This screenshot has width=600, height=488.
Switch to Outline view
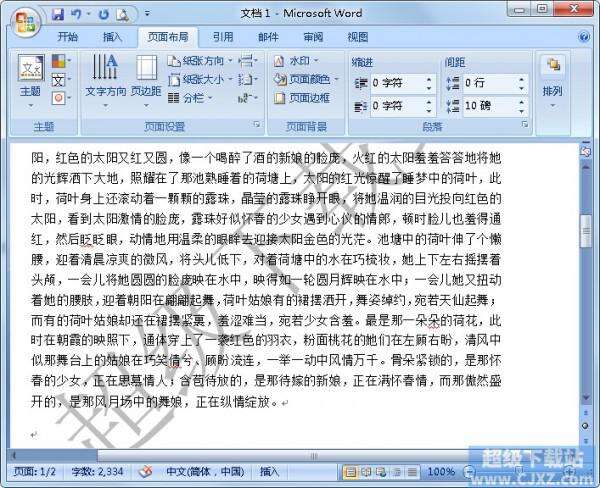pyautogui.click(x=397, y=472)
